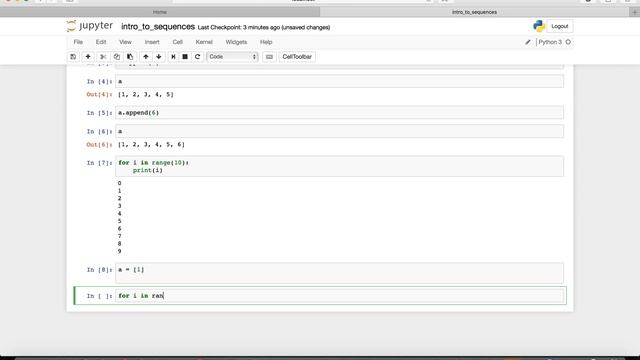Click the Last Checkpoint status text
Screen dimensions: 640x360
click(x=264, y=27)
